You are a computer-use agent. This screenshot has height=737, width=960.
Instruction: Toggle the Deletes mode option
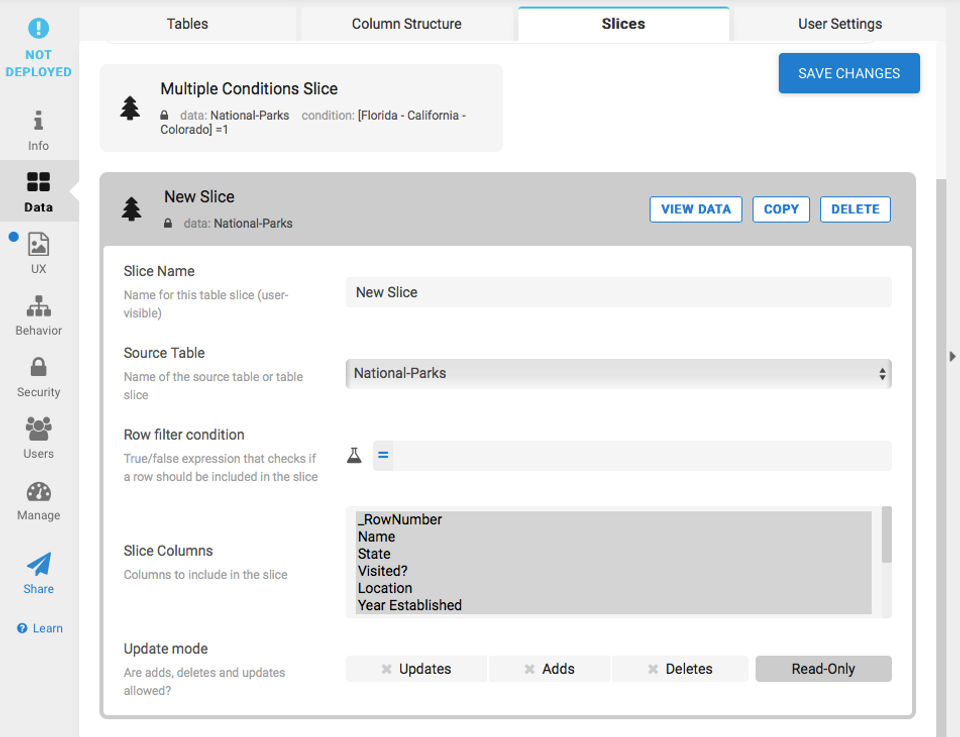[680, 669]
